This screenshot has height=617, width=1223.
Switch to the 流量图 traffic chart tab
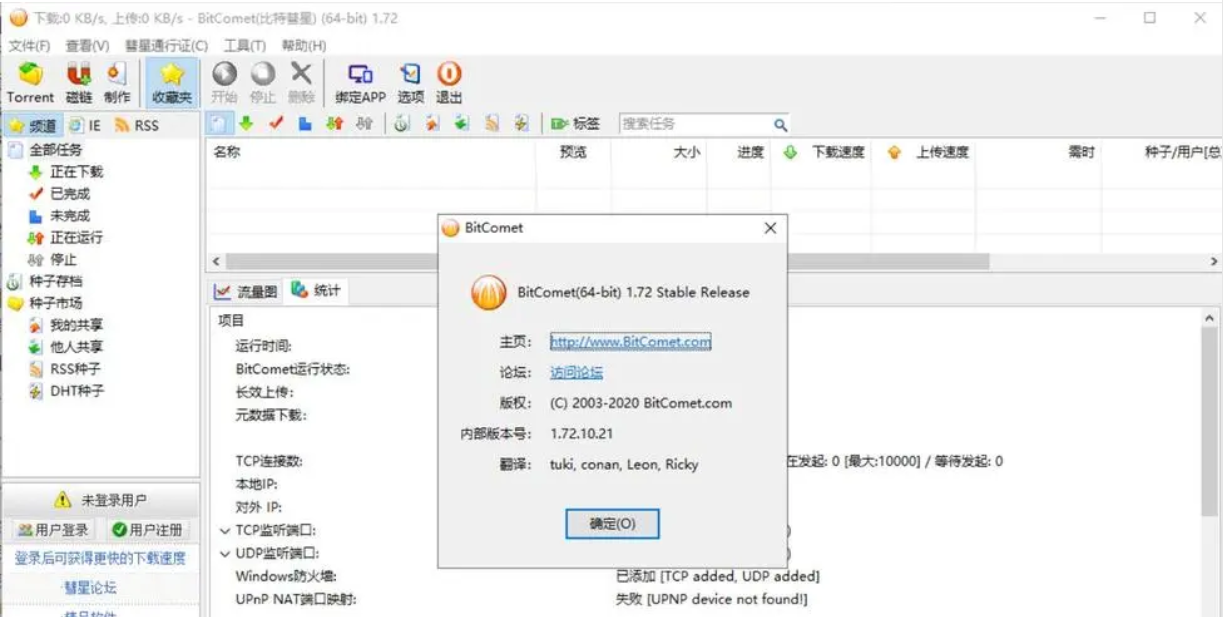tap(246, 292)
